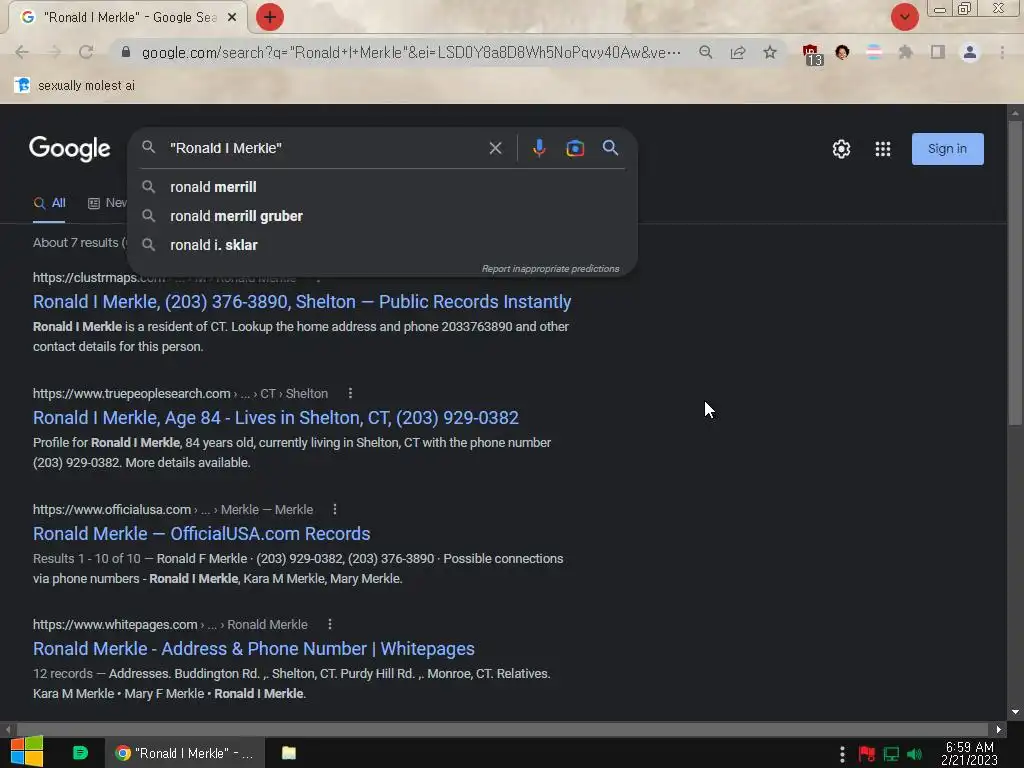Click the truepeoplesearch.com URL breadcrumb
The height and width of the screenshot is (768, 1024).
pos(180,394)
